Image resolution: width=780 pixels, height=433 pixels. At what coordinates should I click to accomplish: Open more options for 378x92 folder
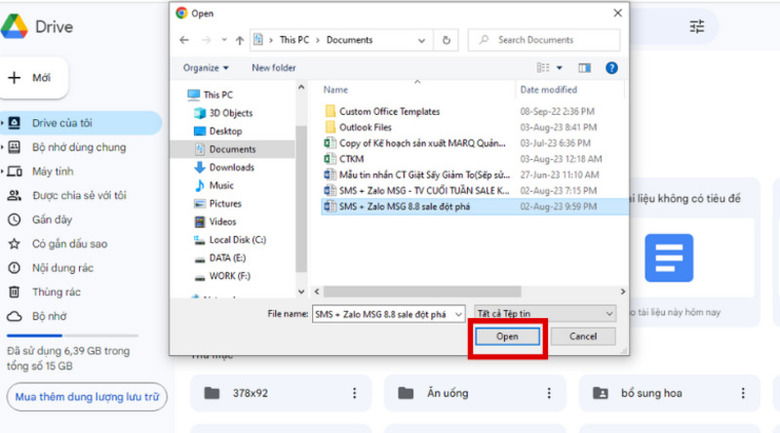pyautogui.click(x=354, y=393)
